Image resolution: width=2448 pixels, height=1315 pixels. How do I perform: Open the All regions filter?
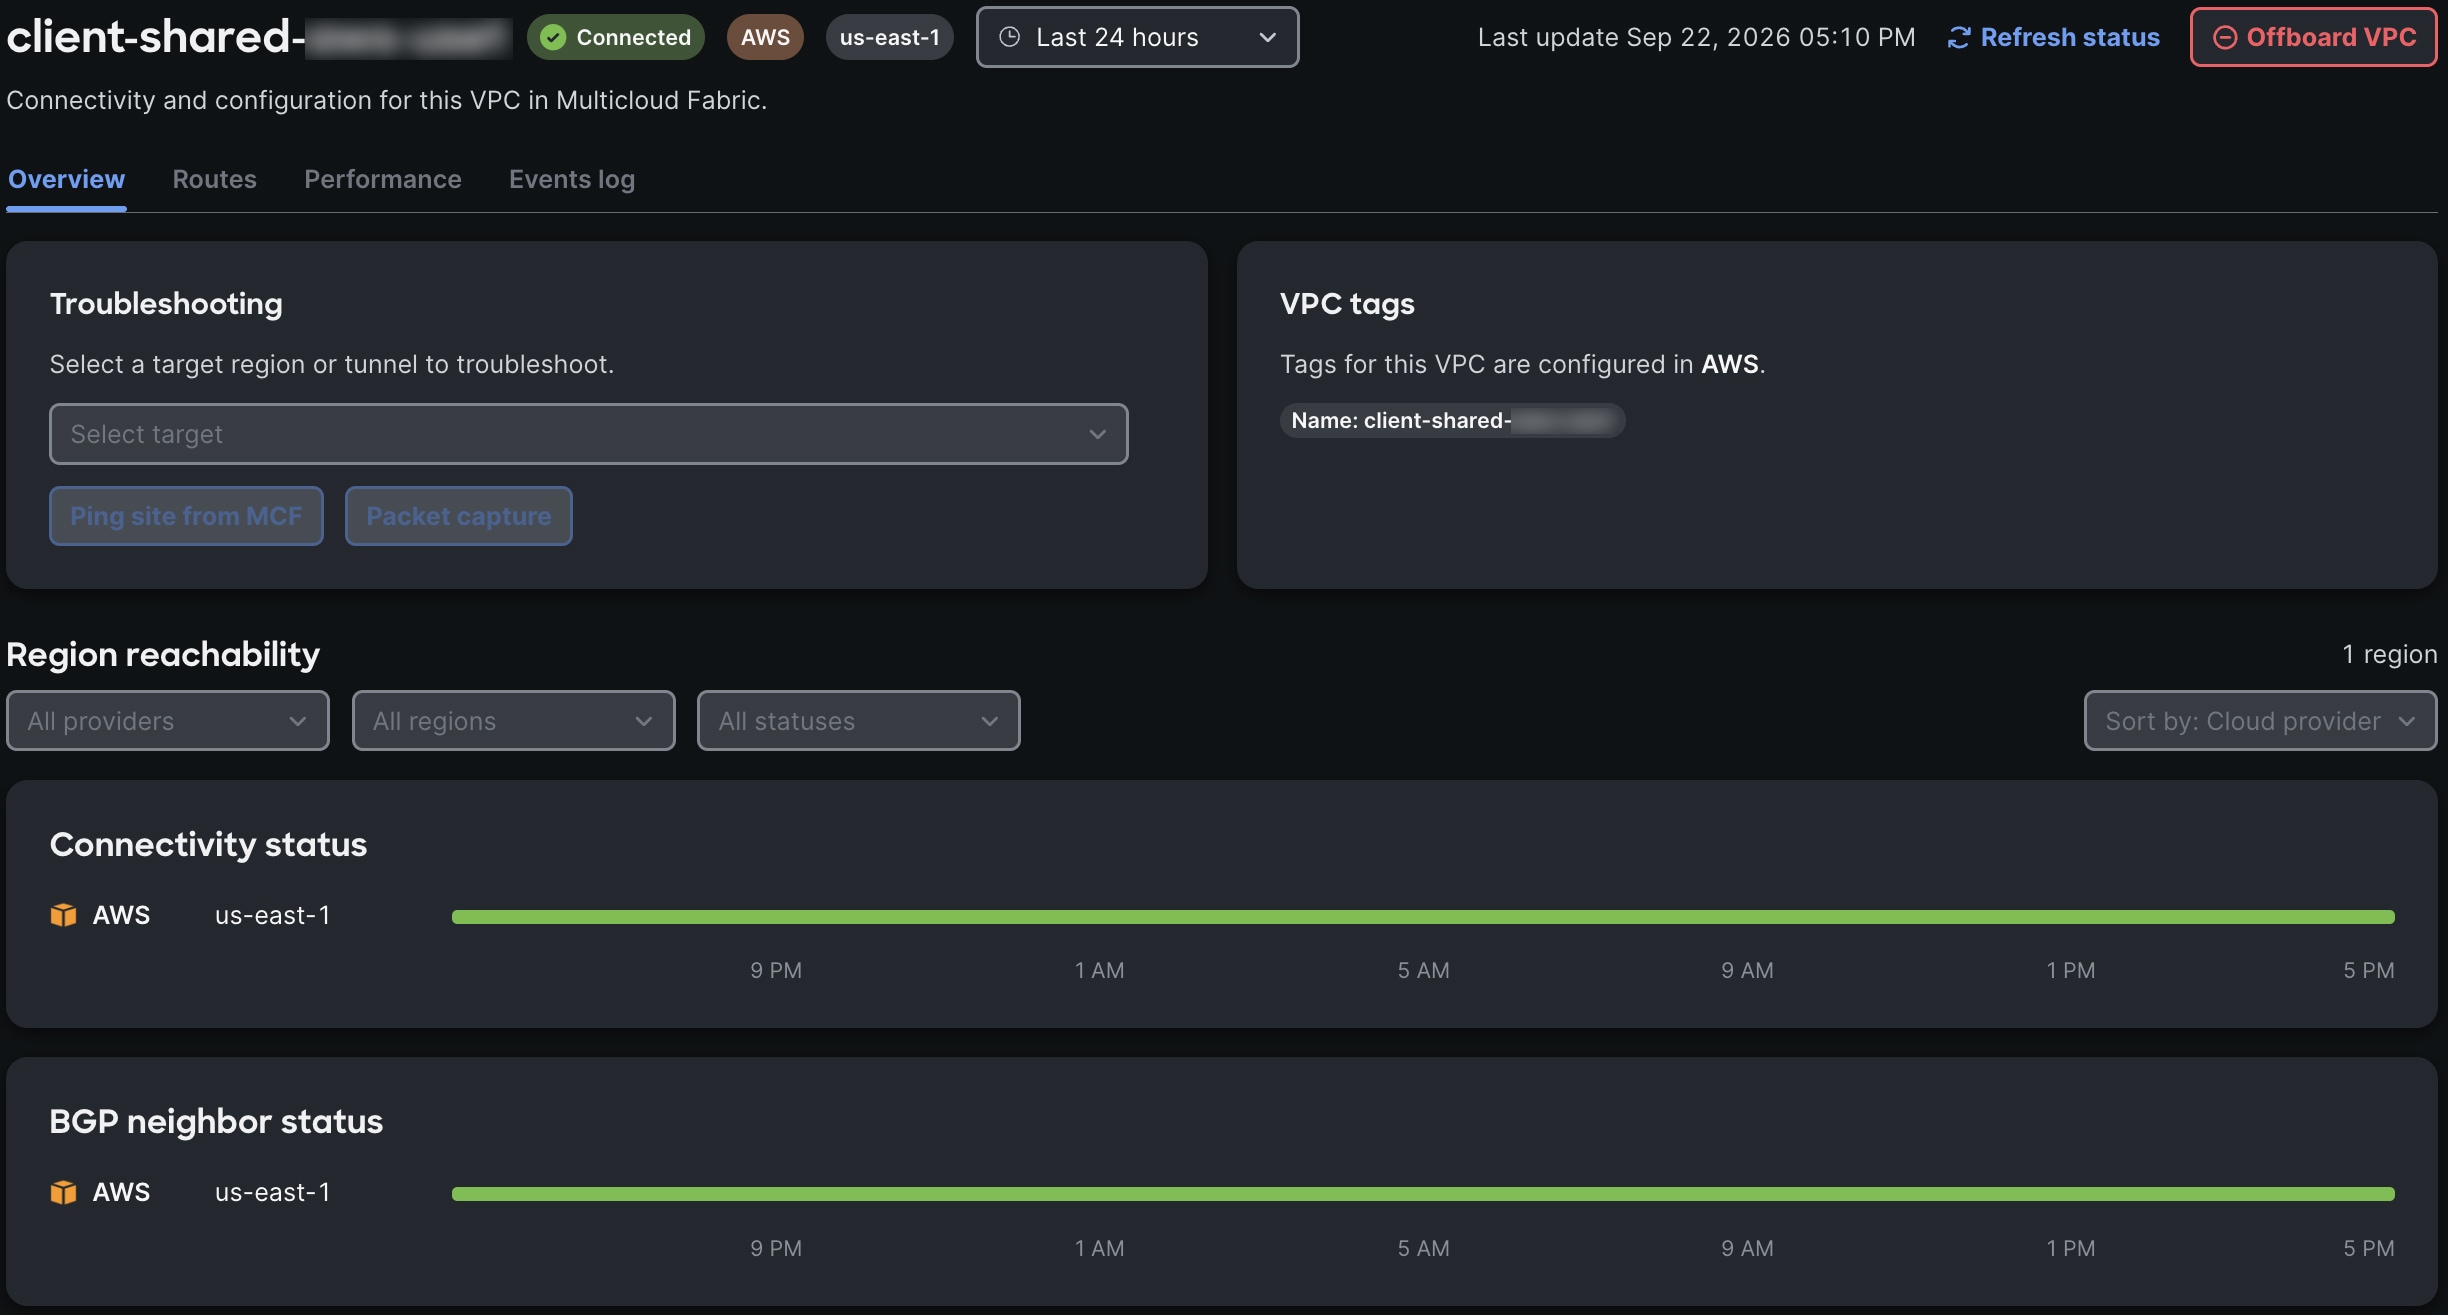(x=513, y=720)
